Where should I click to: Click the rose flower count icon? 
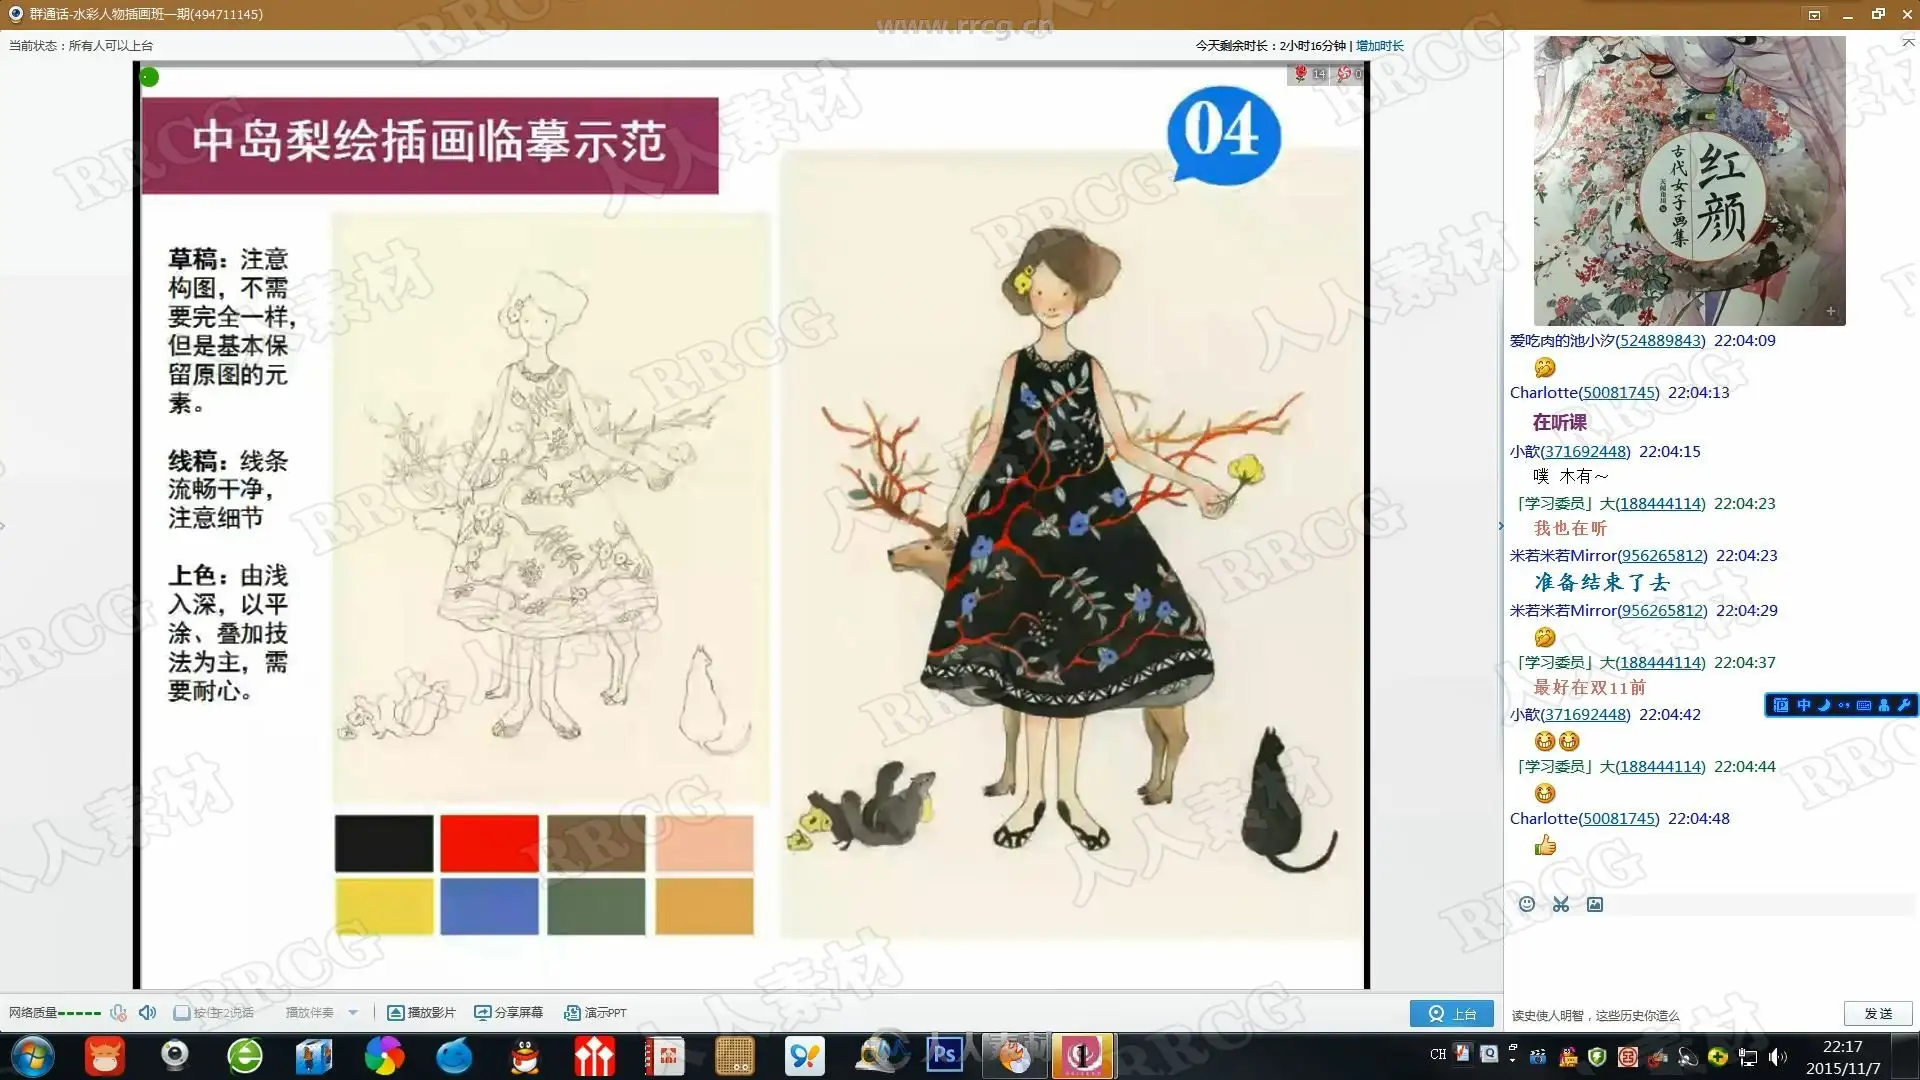(x=1301, y=73)
